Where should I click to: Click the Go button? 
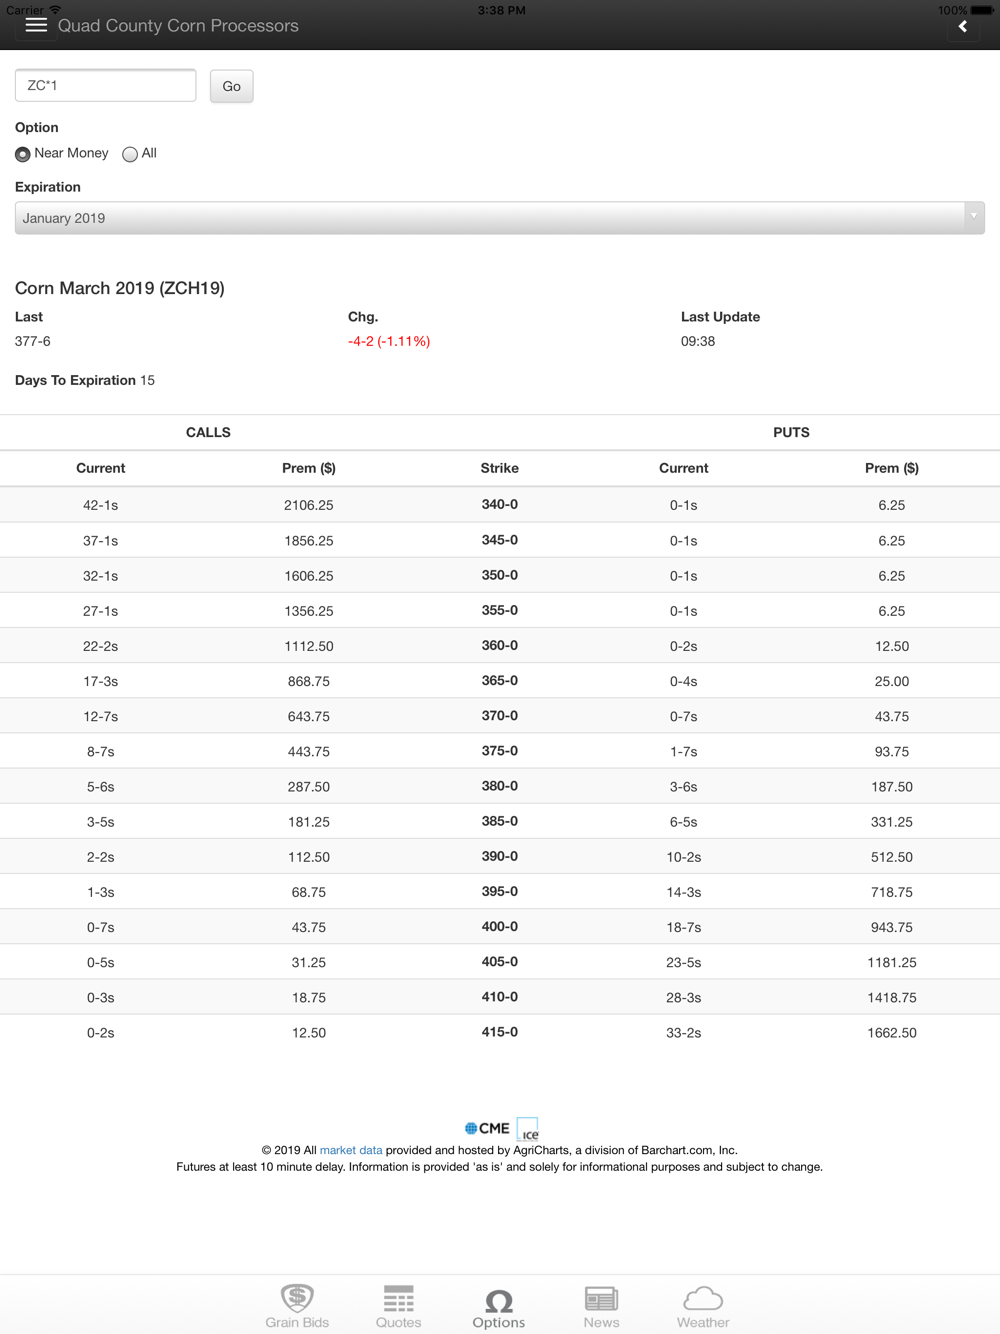[x=231, y=86]
